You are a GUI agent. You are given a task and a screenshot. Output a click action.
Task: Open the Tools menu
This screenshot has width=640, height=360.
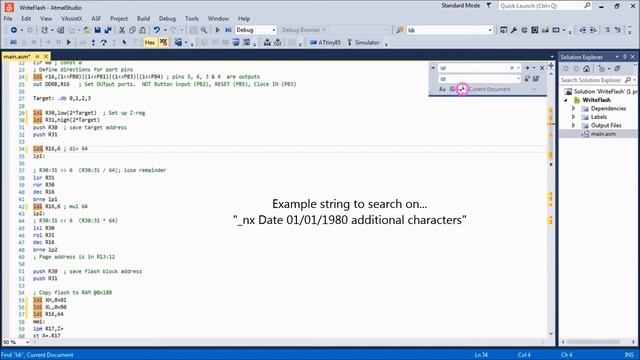[x=191, y=19]
